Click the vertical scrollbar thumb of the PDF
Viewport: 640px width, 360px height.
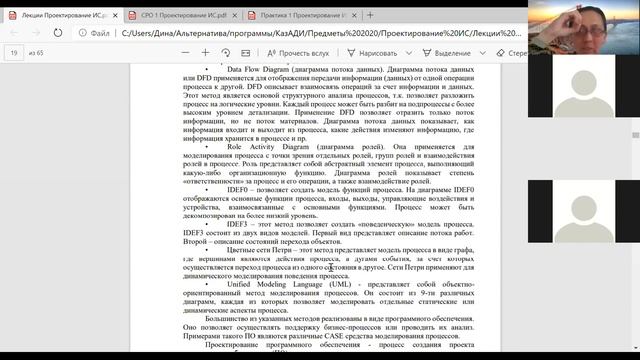click(x=636, y=135)
